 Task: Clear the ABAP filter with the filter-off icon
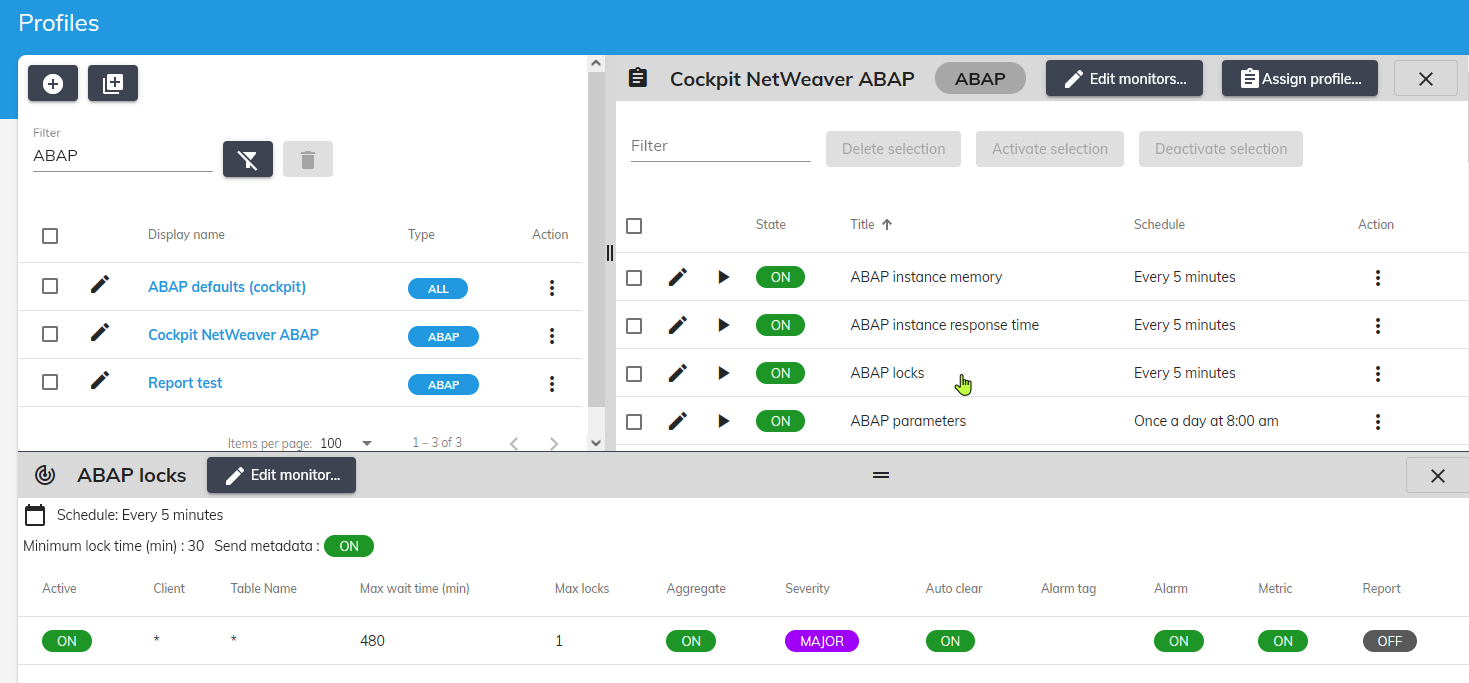pyautogui.click(x=248, y=159)
